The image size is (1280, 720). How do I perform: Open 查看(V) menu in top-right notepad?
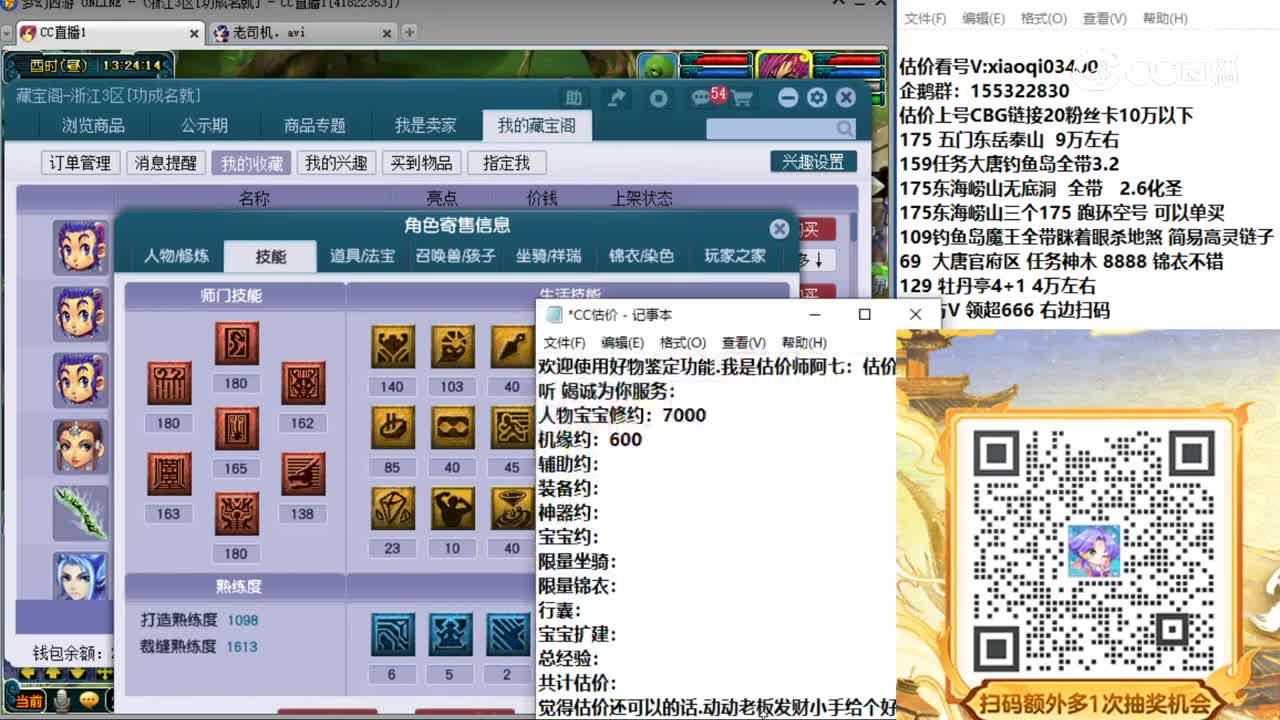coord(1104,18)
